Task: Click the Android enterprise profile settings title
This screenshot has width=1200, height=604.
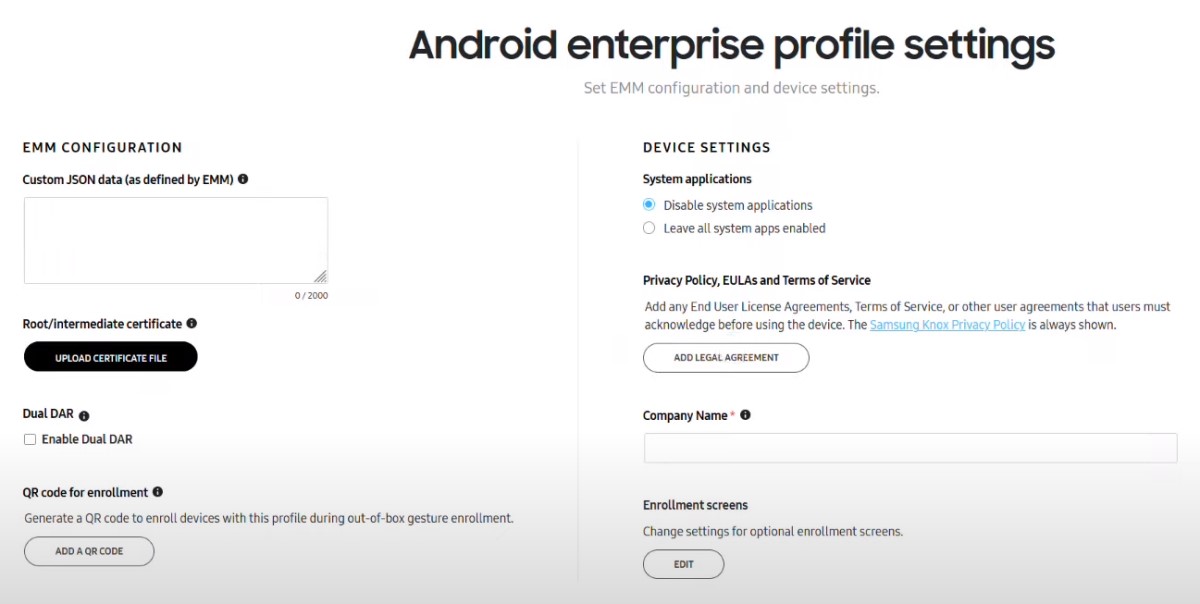Action: pos(732,45)
